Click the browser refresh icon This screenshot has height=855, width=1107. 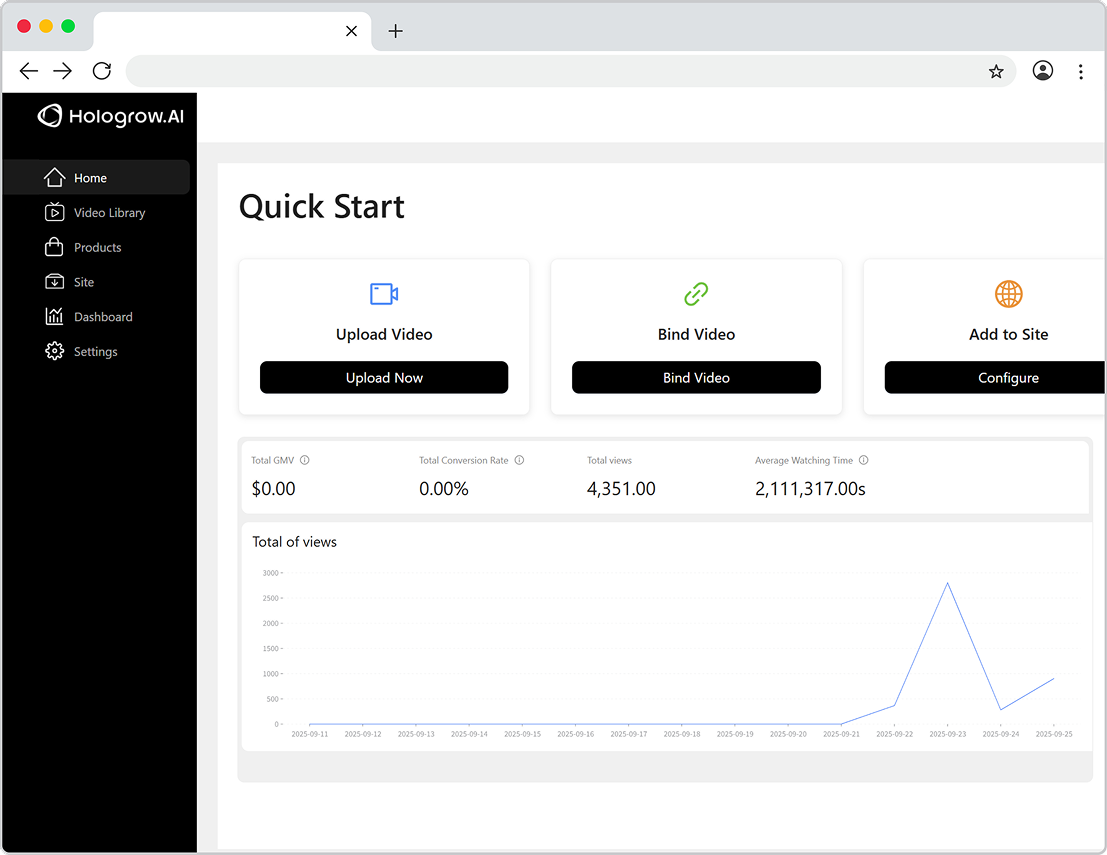pyautogui.click(x=101, y=71)
